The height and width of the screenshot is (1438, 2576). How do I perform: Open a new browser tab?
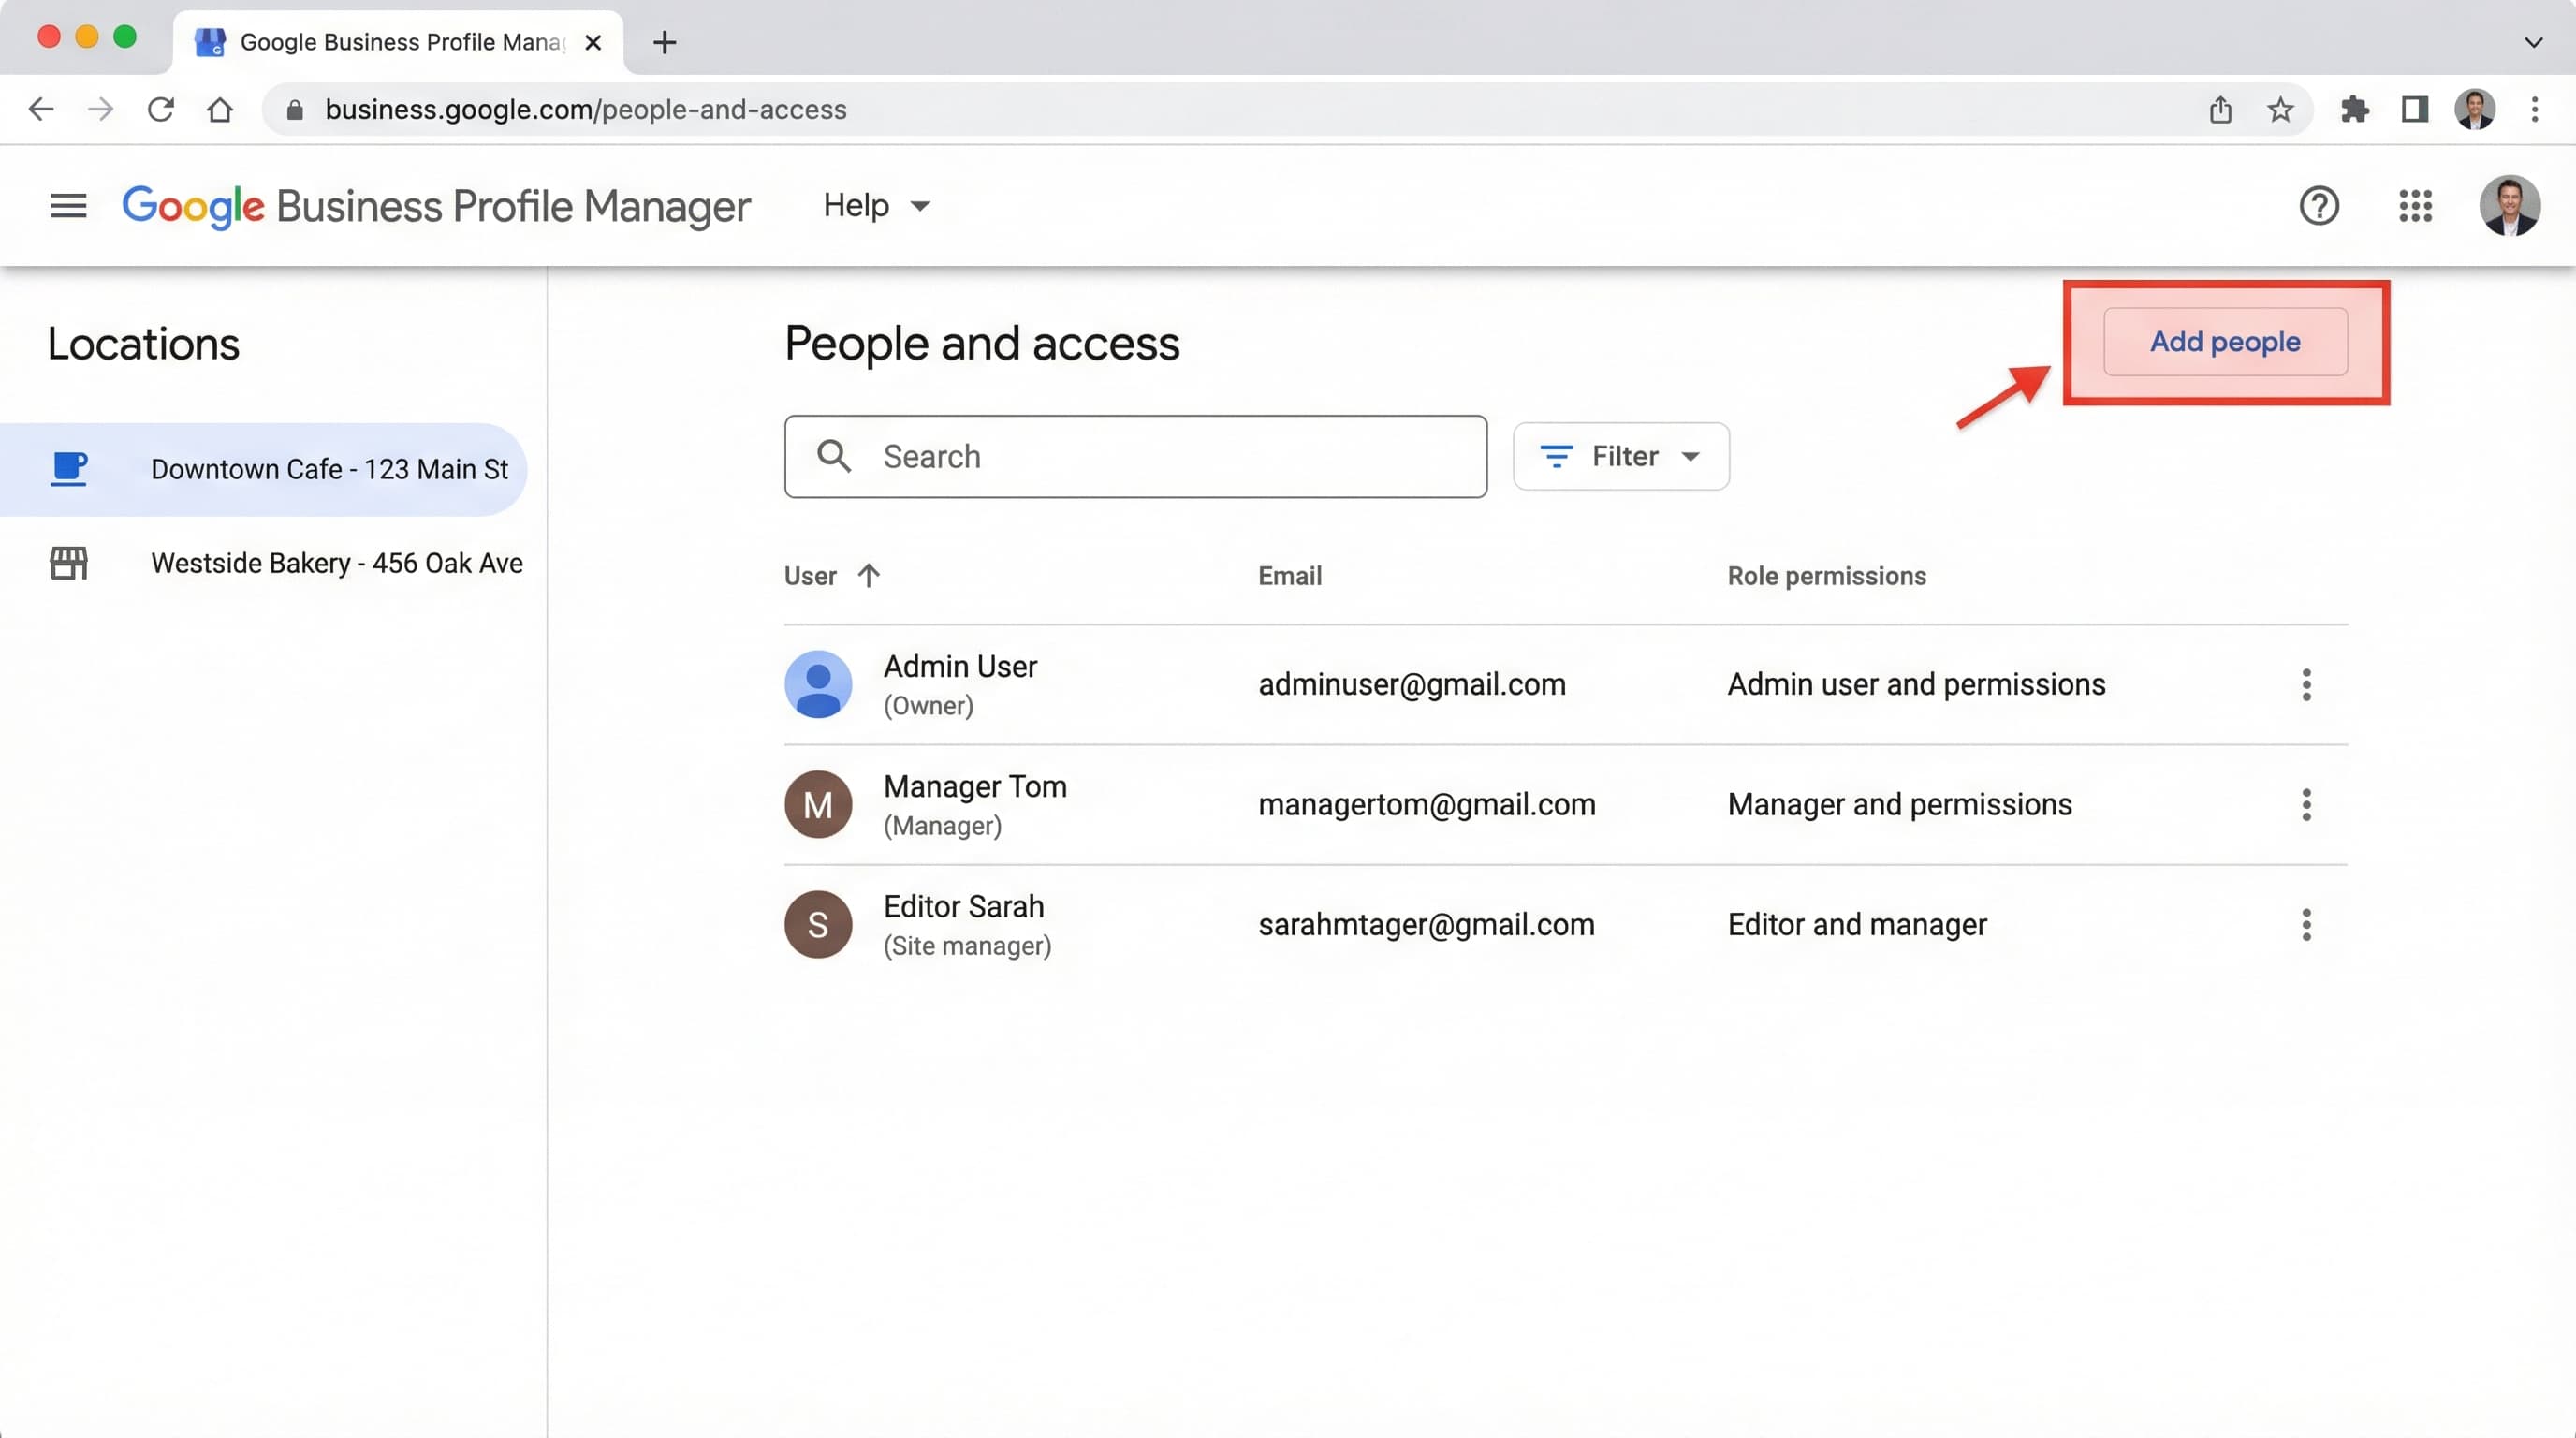click(664, 42)
